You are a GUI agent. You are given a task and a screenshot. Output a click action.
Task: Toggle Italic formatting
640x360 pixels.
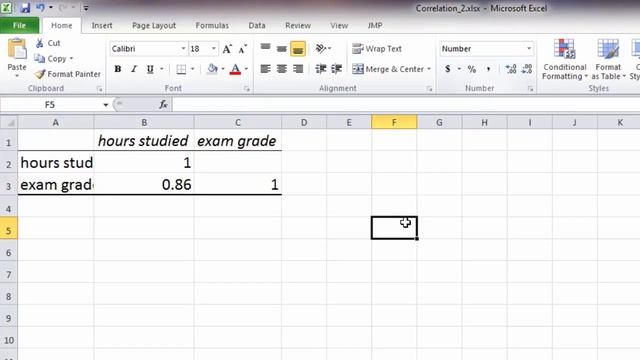[134, 69]
